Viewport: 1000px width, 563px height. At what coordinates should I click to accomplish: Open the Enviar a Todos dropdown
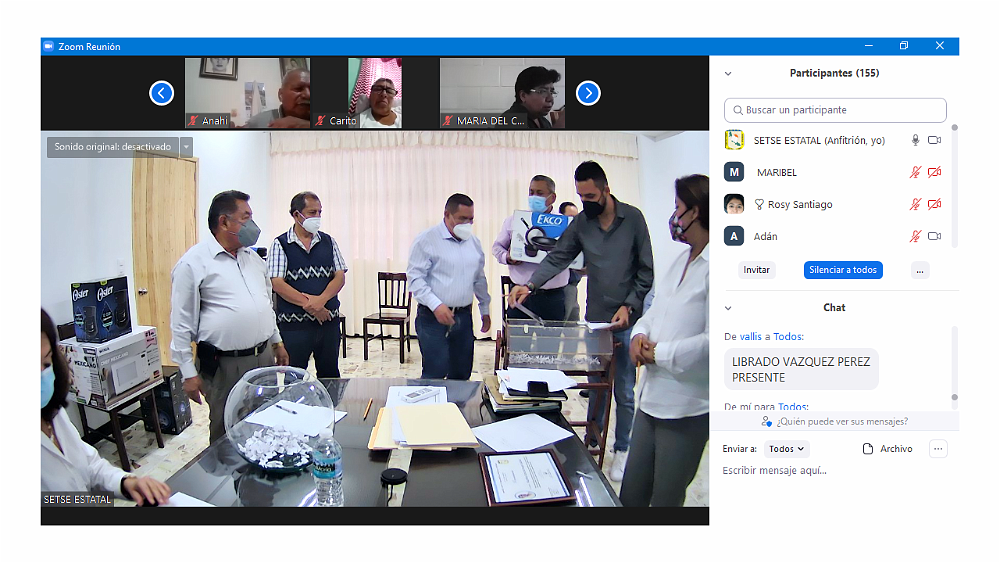pos(787,449)
